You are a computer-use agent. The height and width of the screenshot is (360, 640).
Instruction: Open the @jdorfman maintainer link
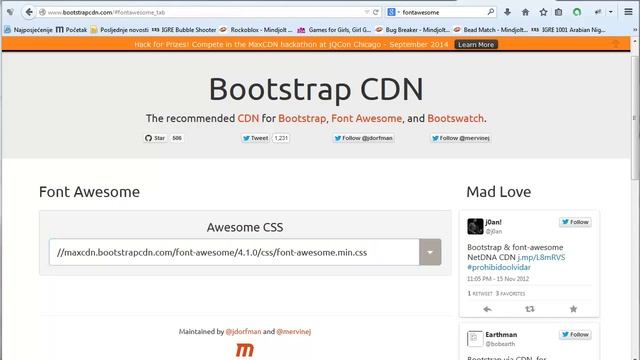point(243,331)
